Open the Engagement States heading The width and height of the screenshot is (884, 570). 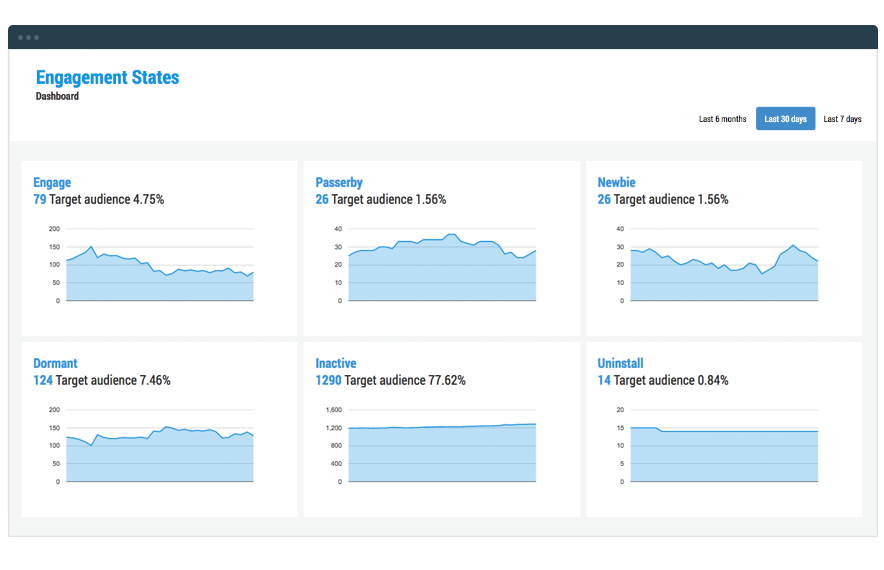(108, 78)
